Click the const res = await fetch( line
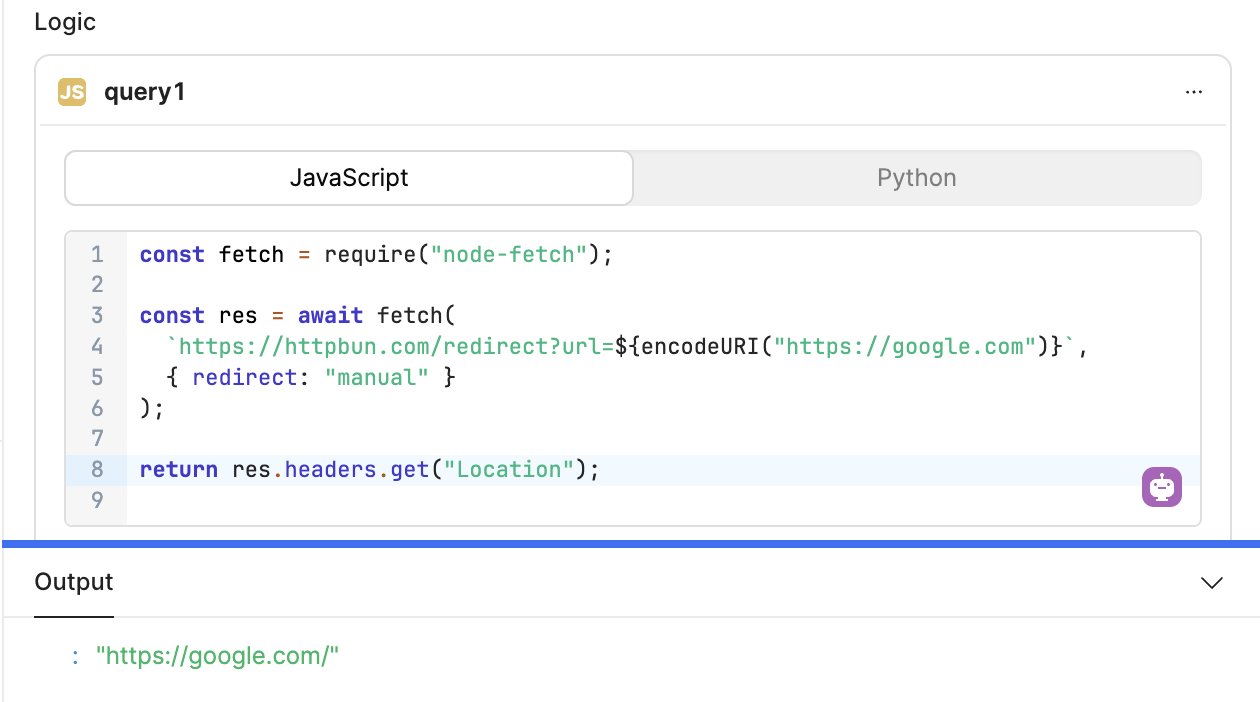Screen dimensions: 1260x702 click(297, 316)
